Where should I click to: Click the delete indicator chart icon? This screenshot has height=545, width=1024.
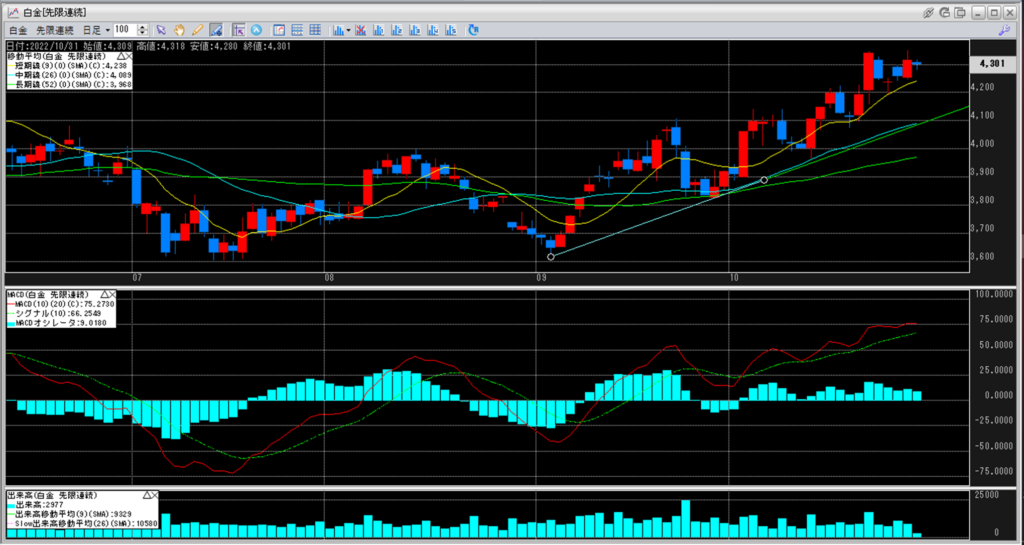tap(361, 31)
